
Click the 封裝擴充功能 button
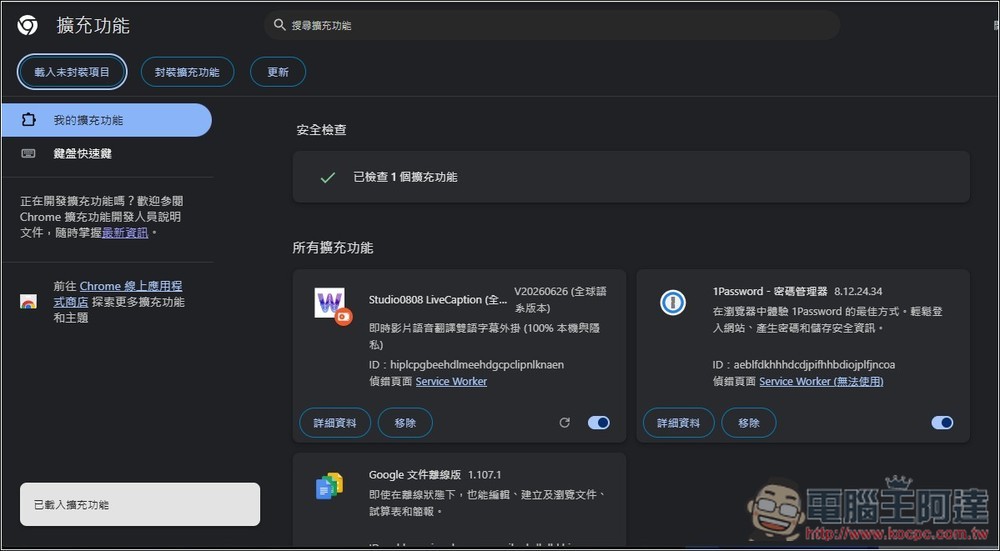tap(188, 72)
